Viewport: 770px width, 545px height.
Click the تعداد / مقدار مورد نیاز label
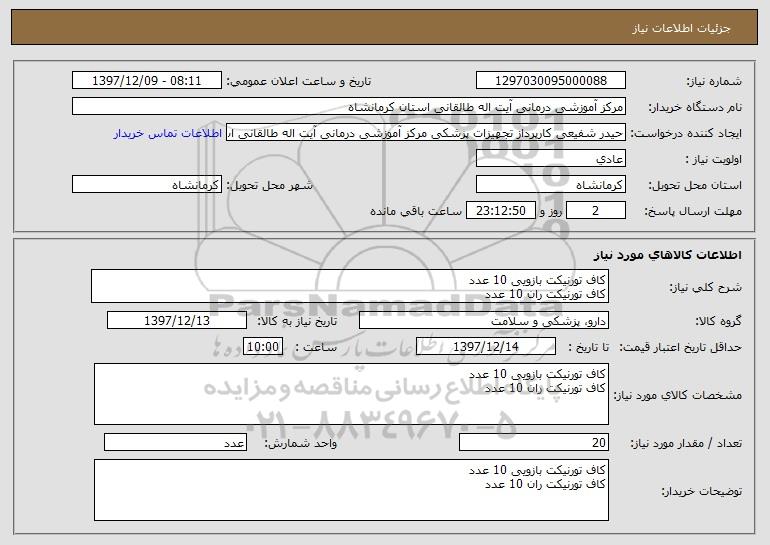[686, 443]
